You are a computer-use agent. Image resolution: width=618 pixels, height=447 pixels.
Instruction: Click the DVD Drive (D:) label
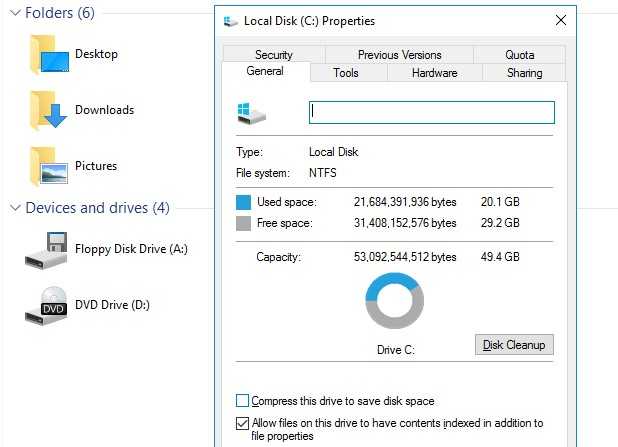[x=112, y=305]
